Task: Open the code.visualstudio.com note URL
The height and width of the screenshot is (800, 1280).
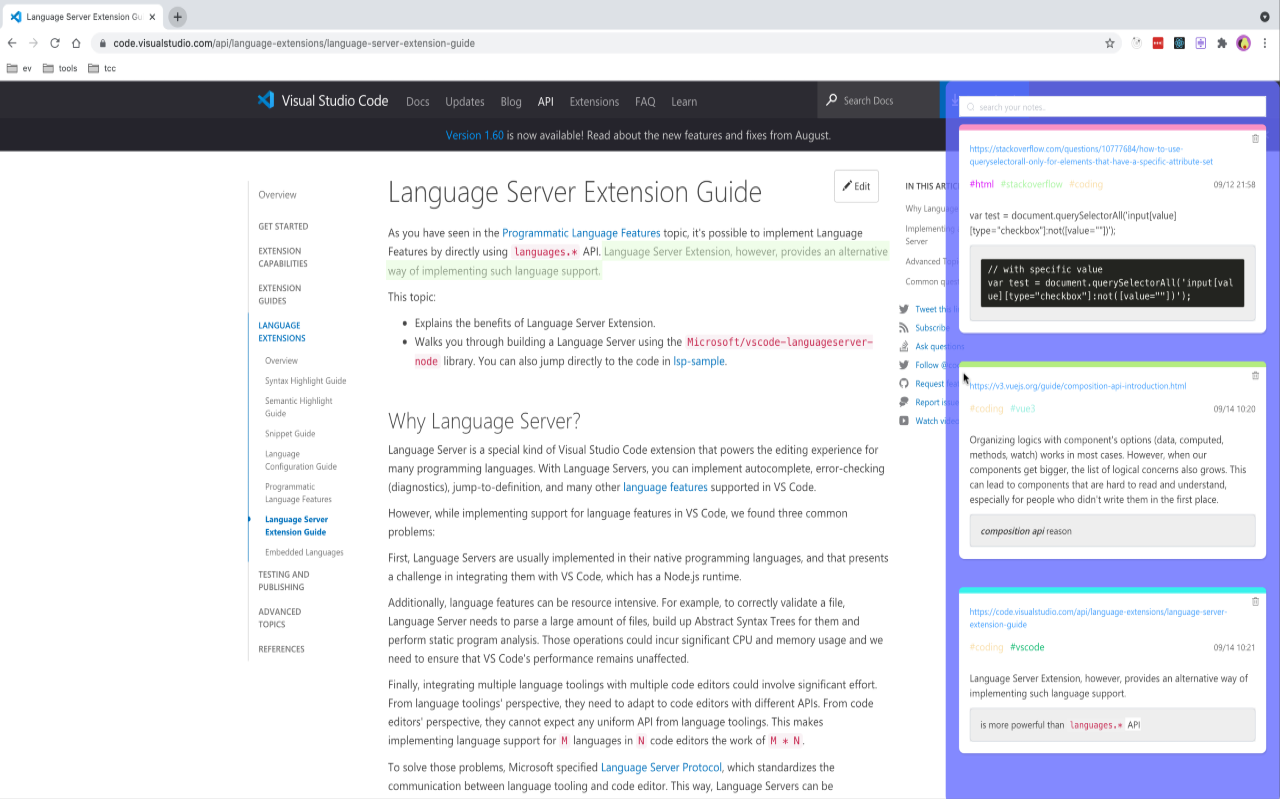Action: click(1098, 618)
